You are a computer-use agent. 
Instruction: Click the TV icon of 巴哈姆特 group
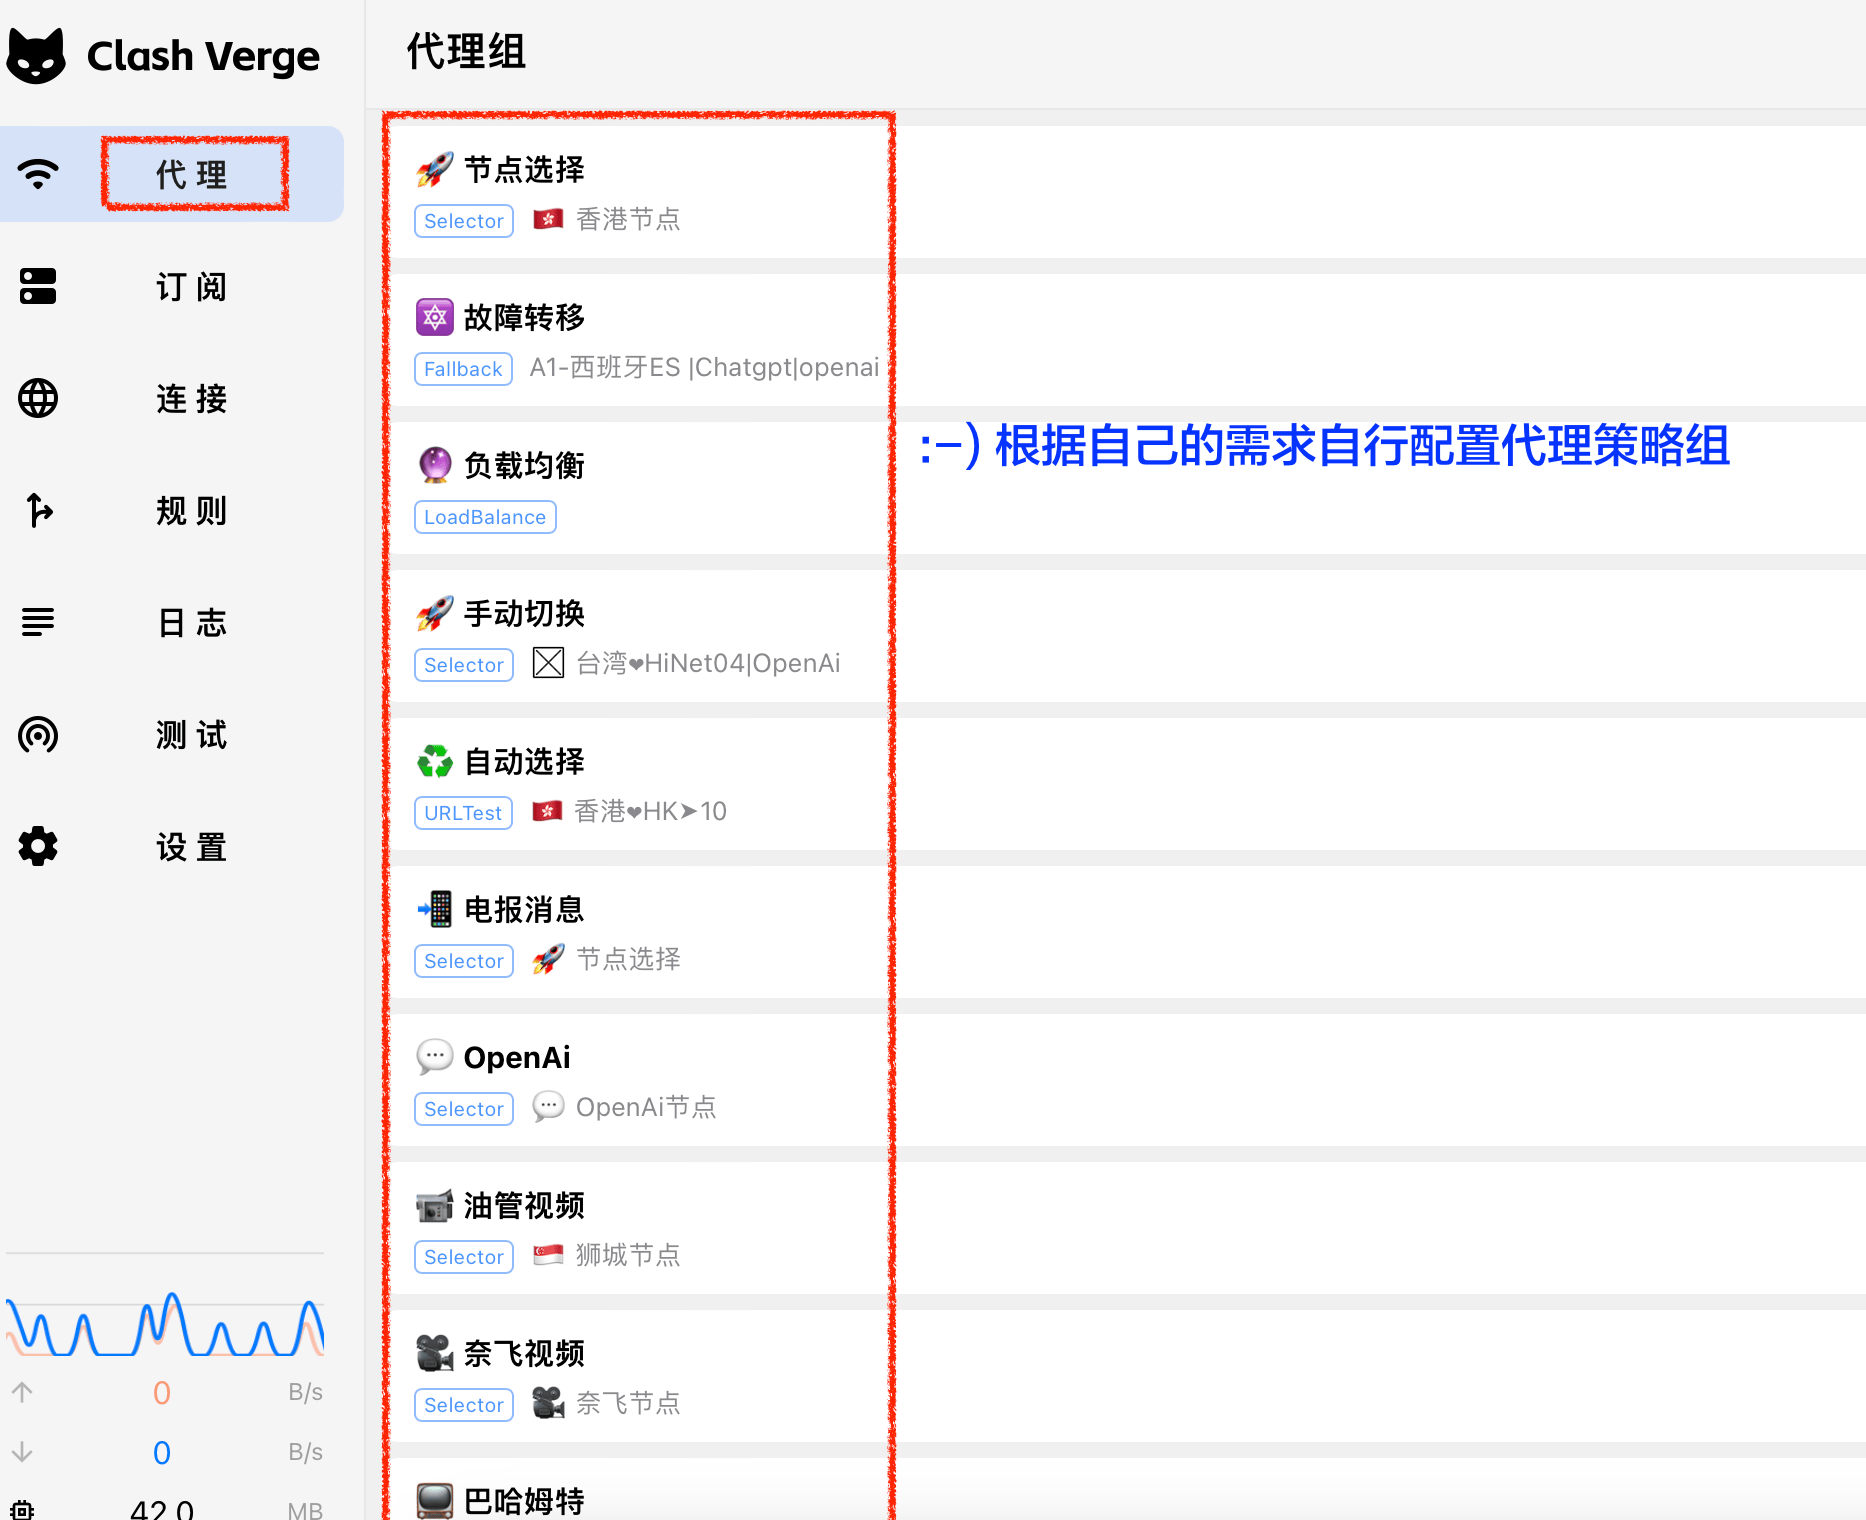tap(435, 1501)
